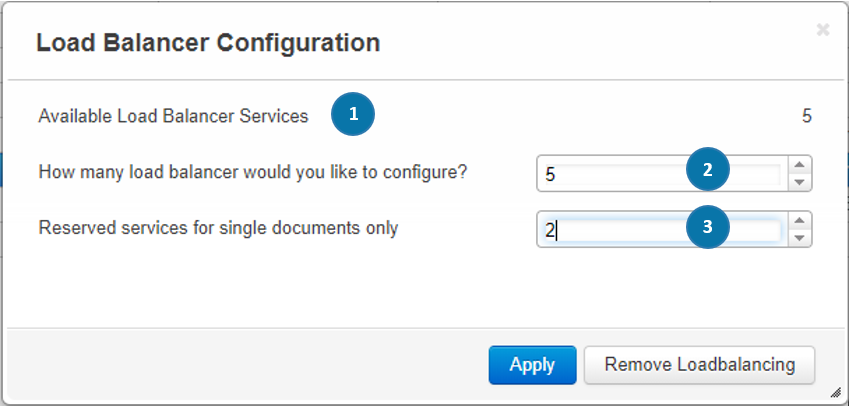Click the empty footer area left of Apply
Image resolution: width=850 pixels, height=406 pixels.
click(244, 365)
